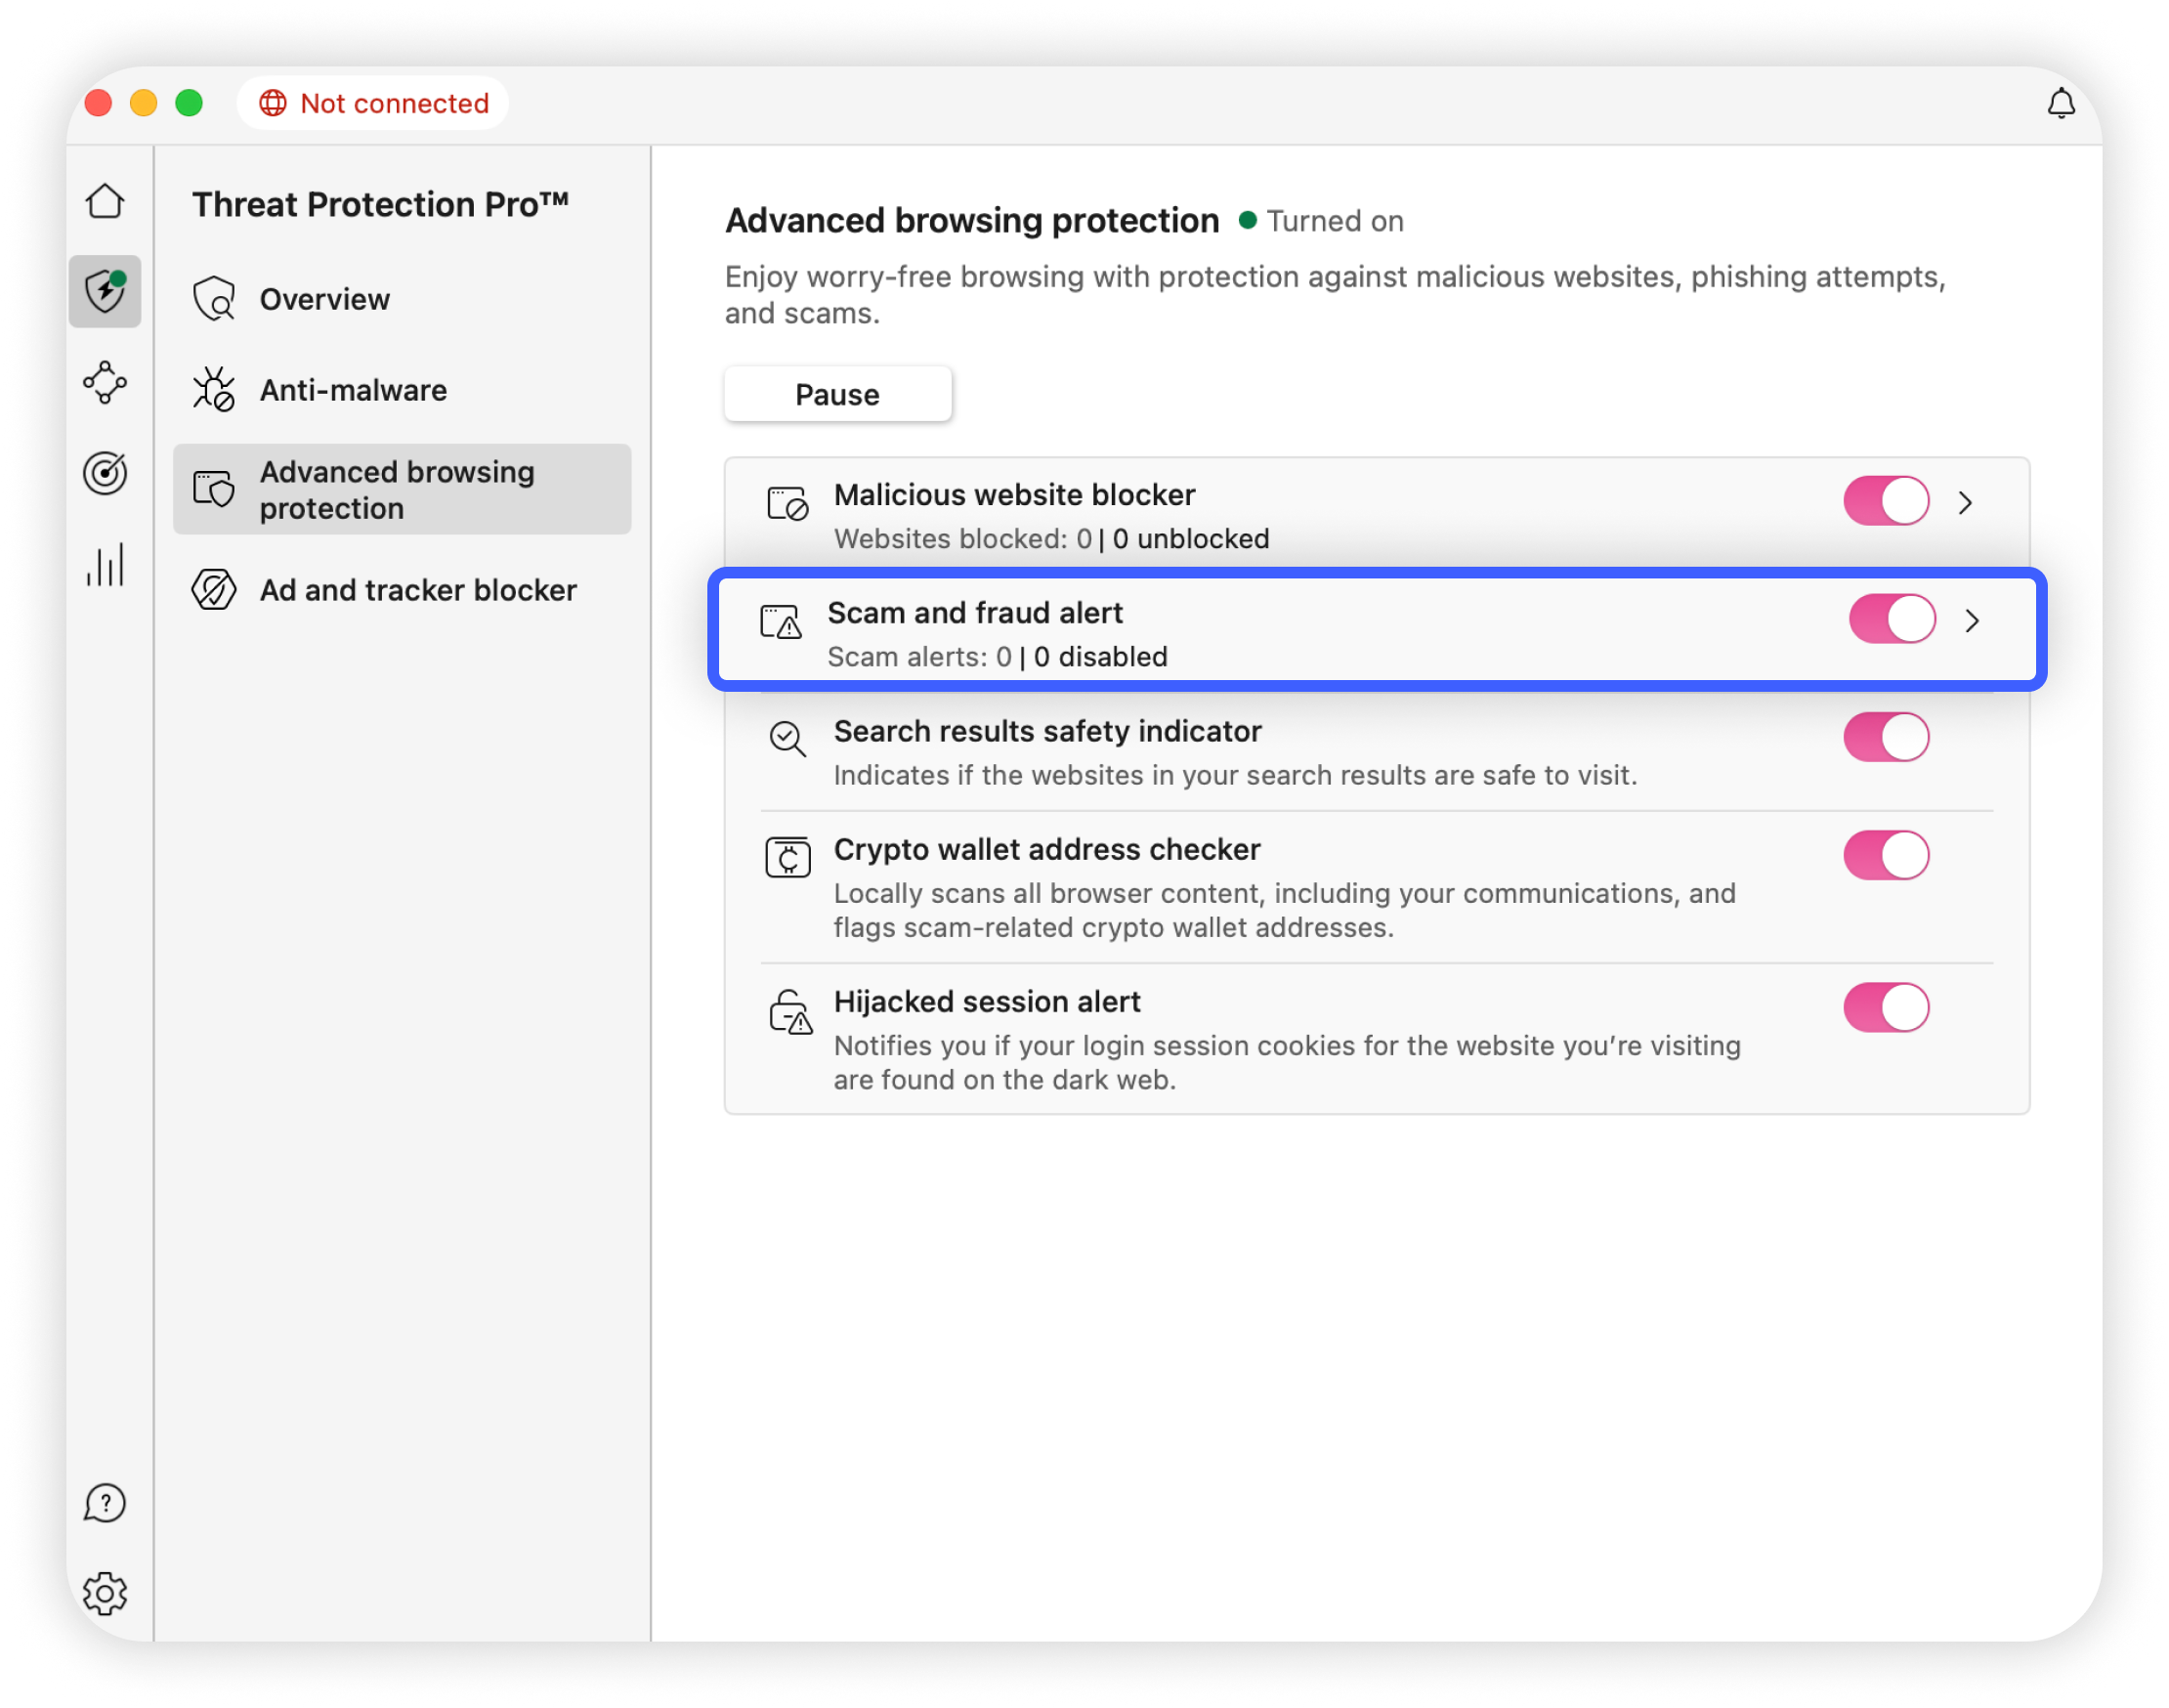
Task: Switch off Crypto wallet address checker
Action: click(x=1885, y=855)
